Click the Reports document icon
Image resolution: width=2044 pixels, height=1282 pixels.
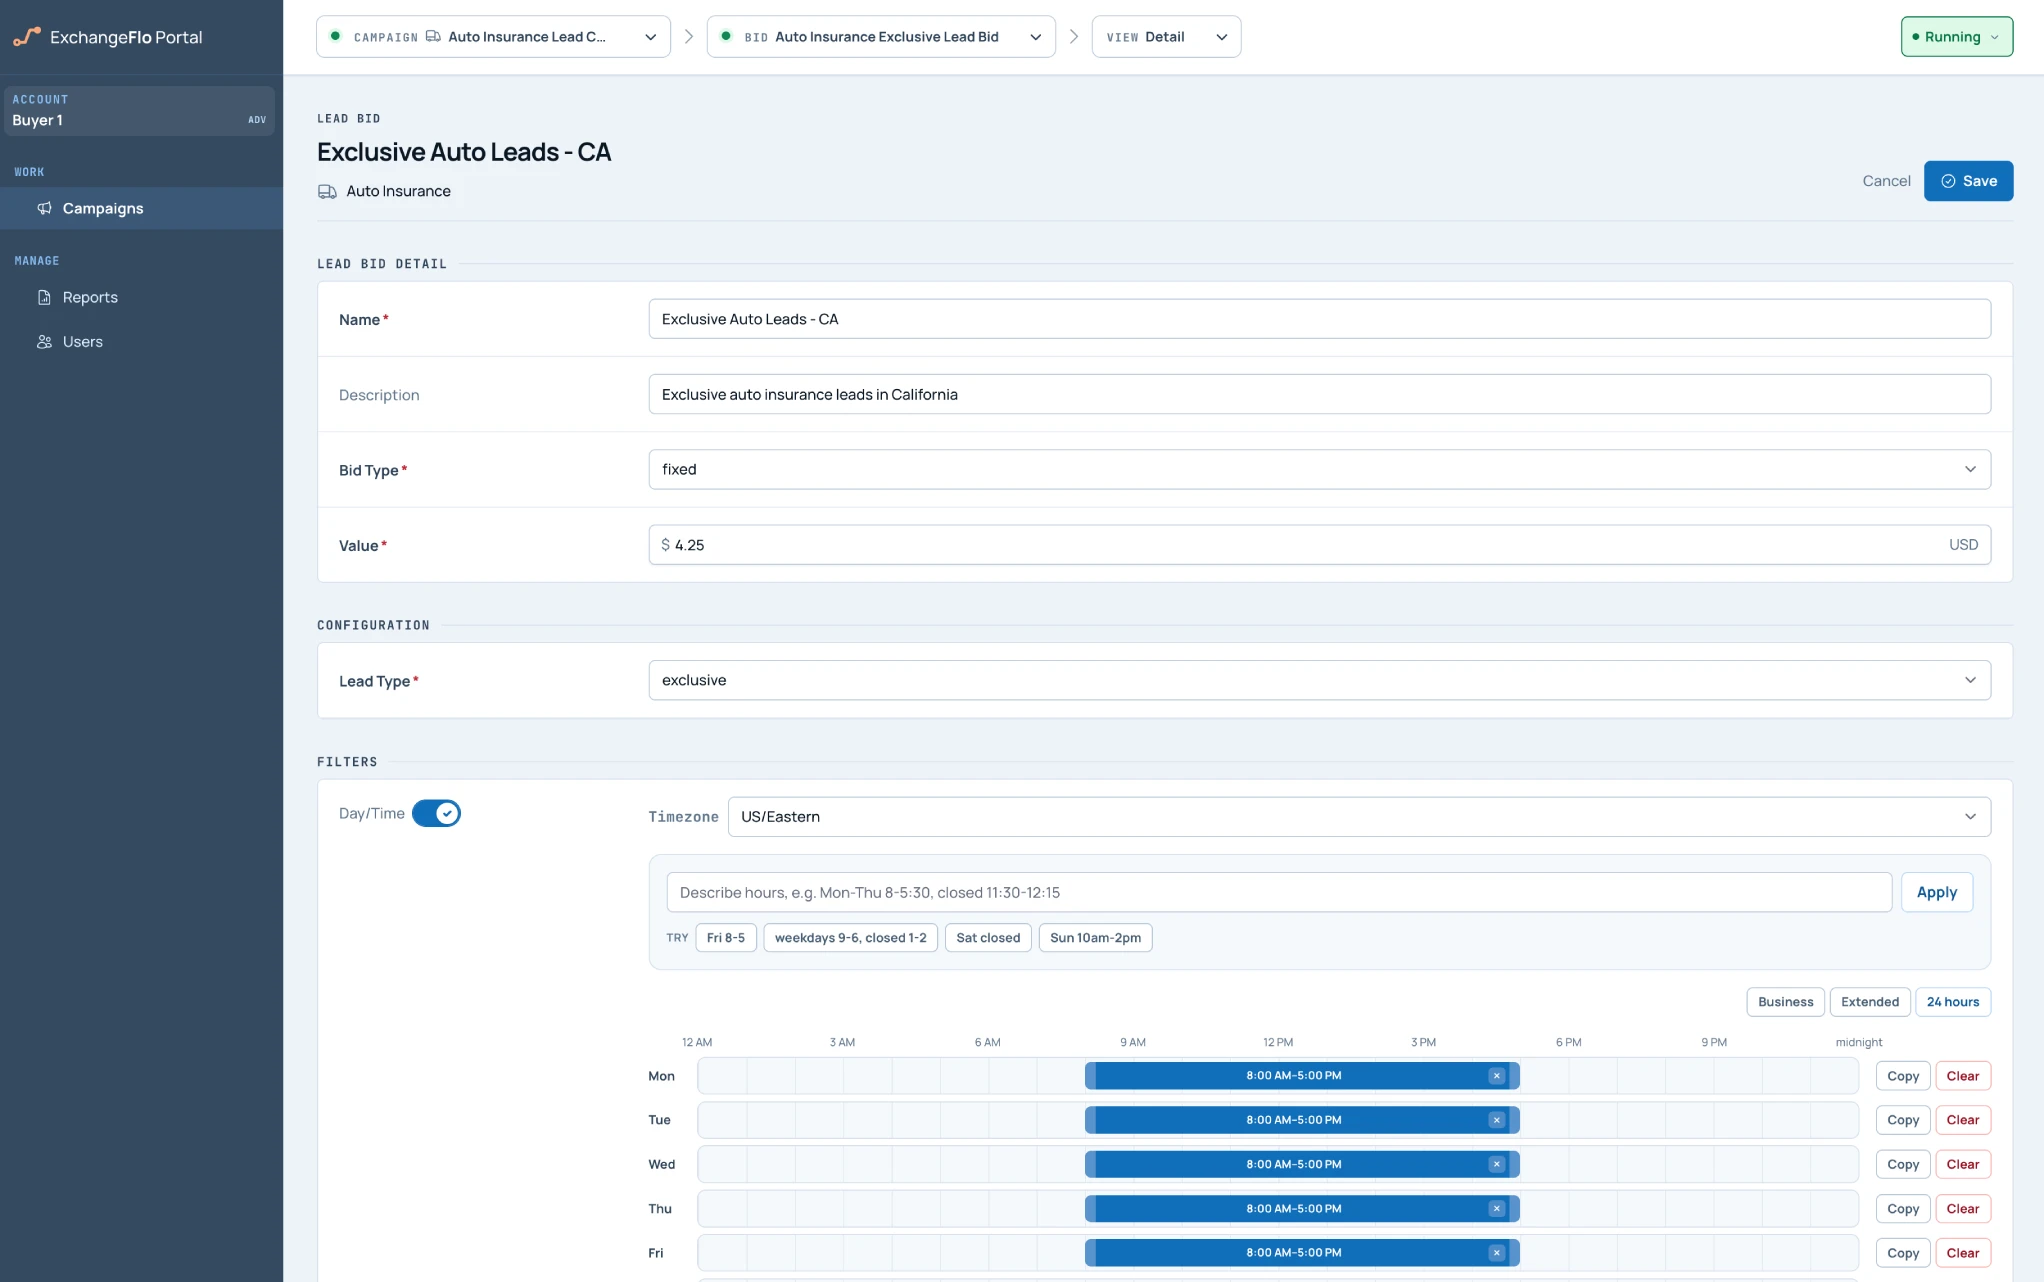coord(44,297)
